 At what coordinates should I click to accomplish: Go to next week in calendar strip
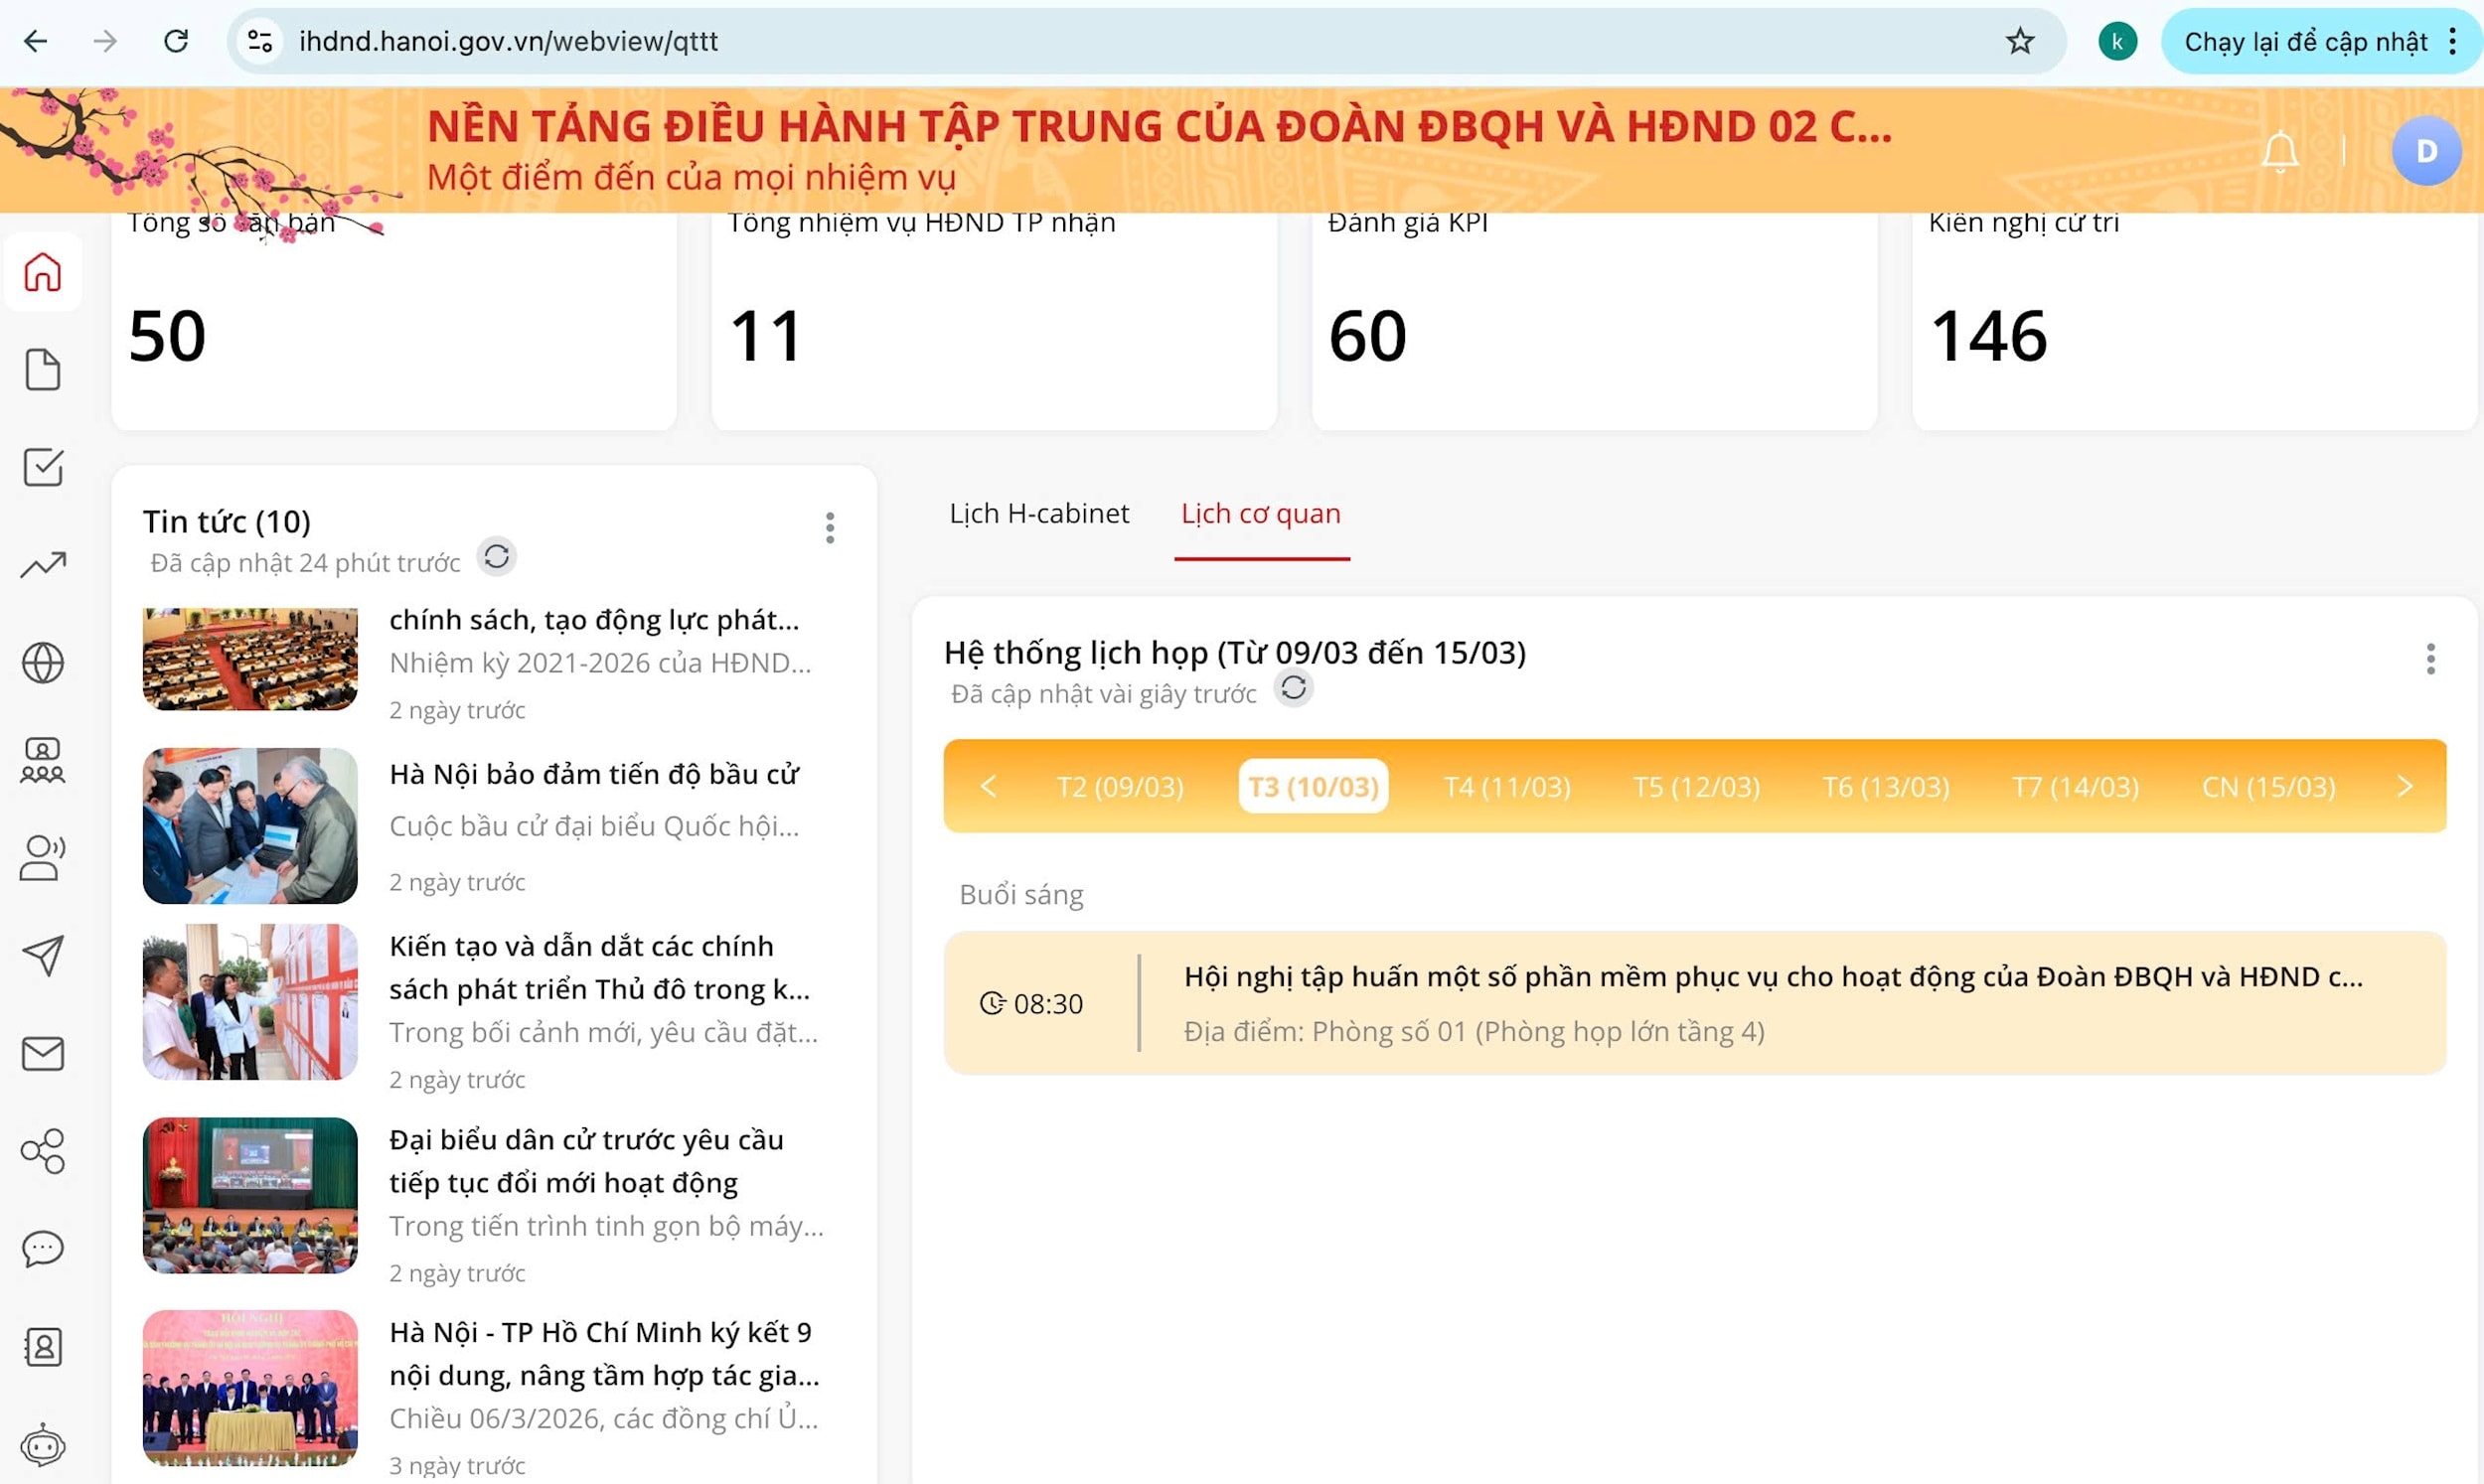(2405, 786)
